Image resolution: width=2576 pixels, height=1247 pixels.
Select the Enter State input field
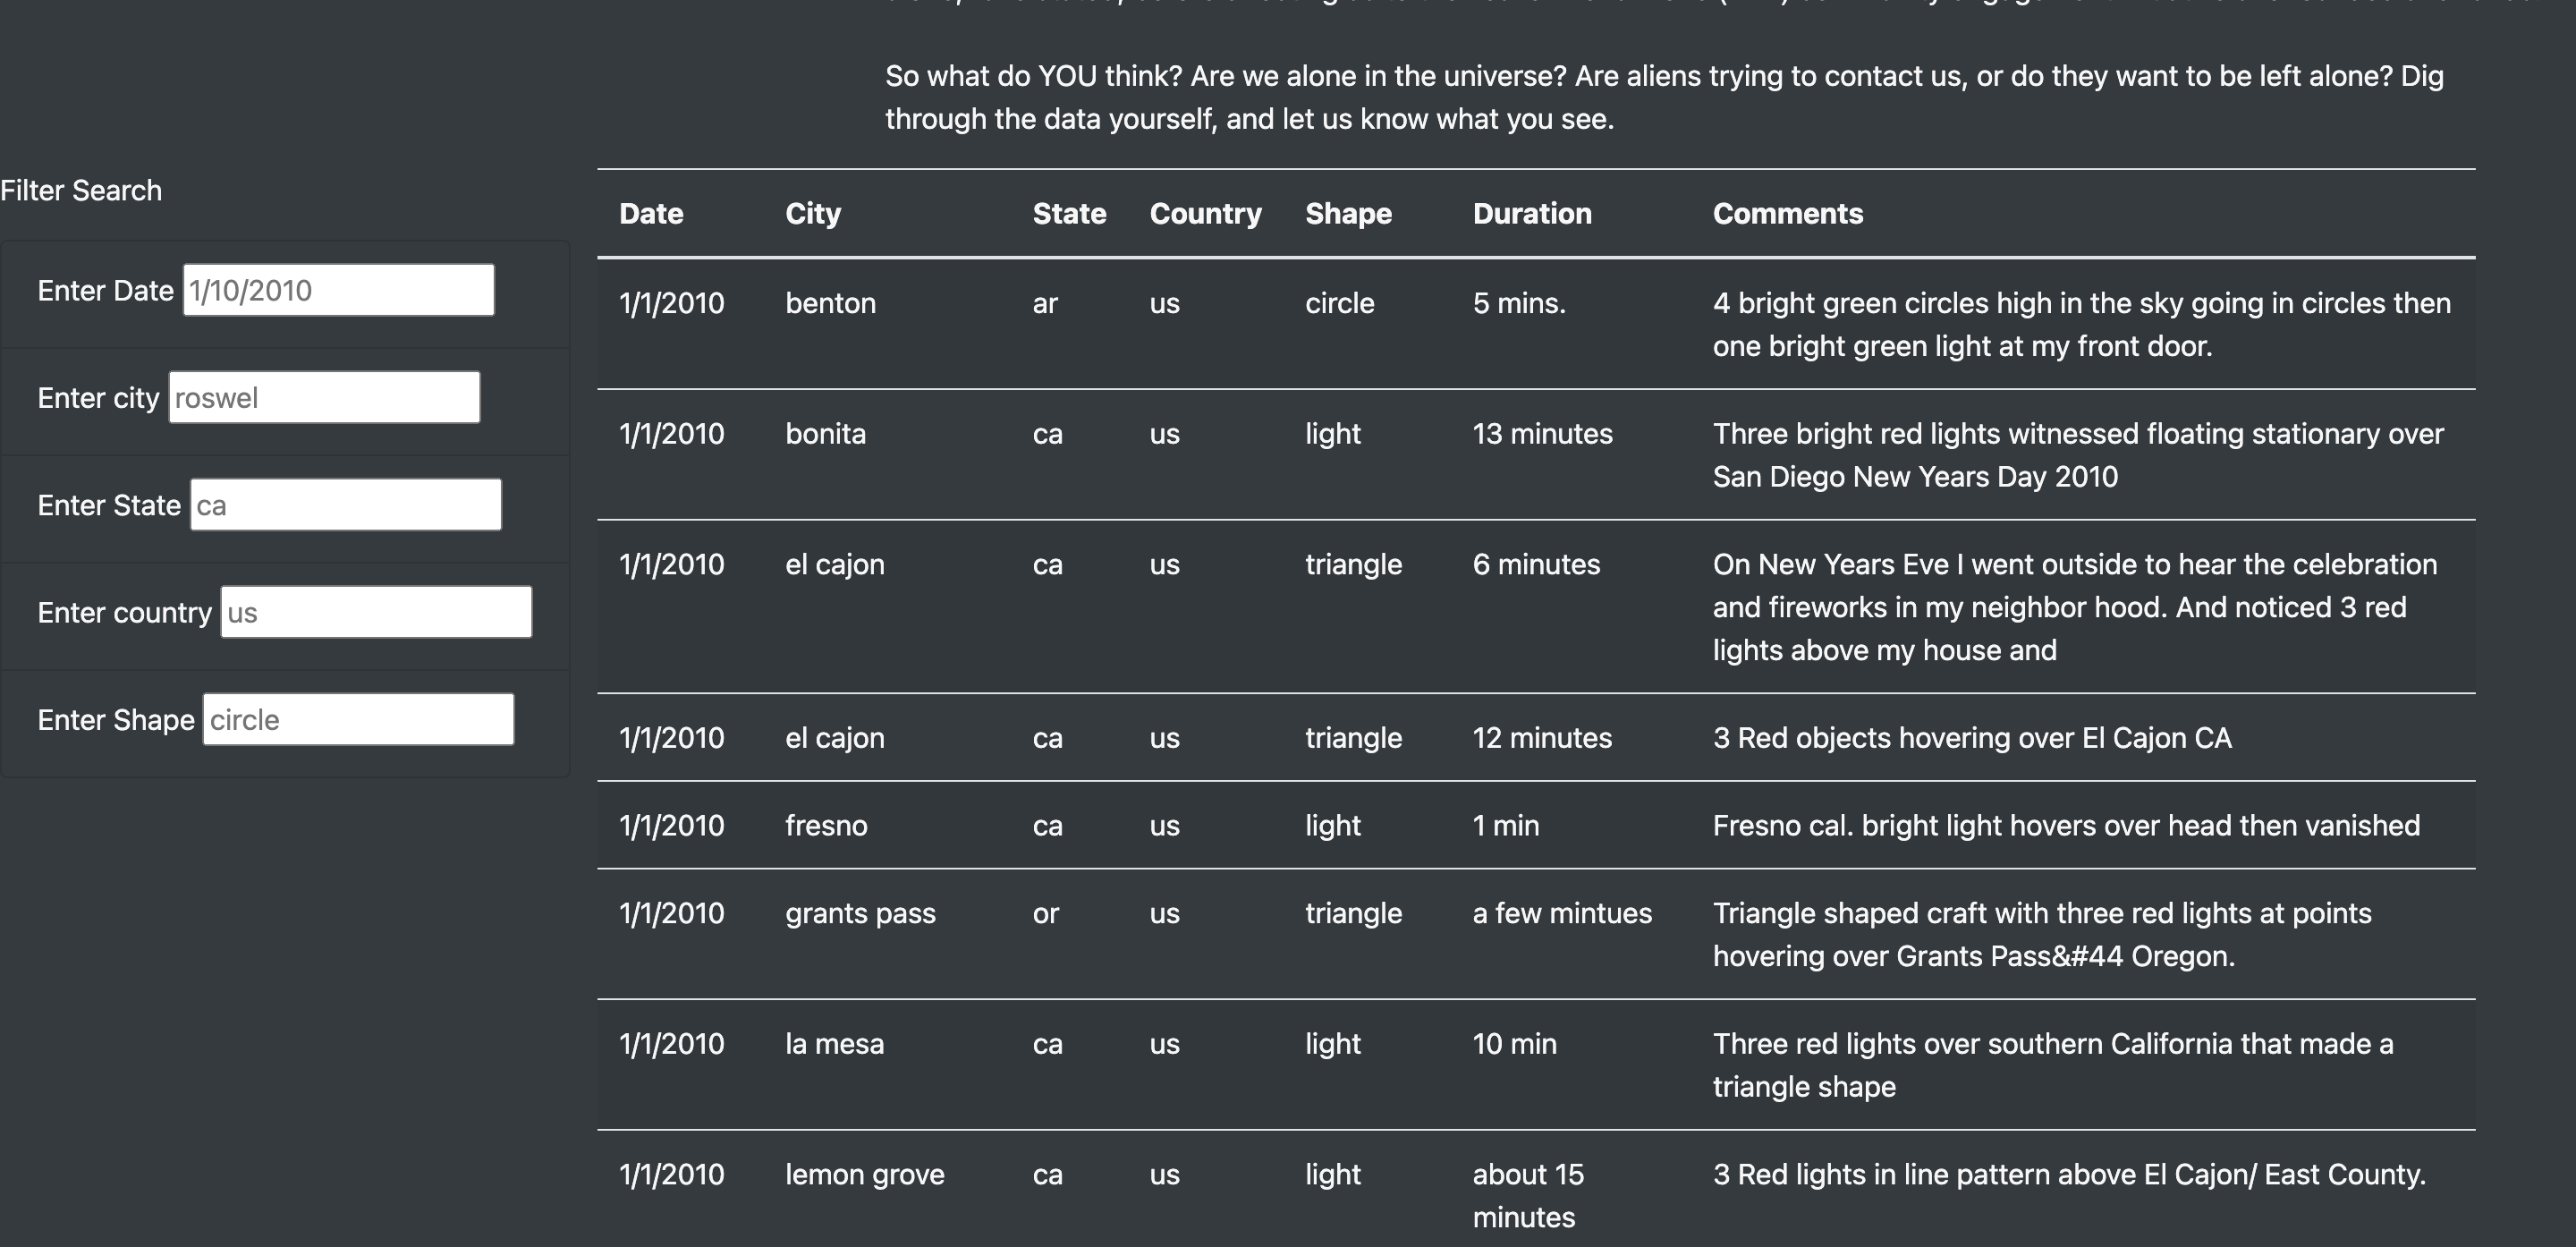point(346,505)
